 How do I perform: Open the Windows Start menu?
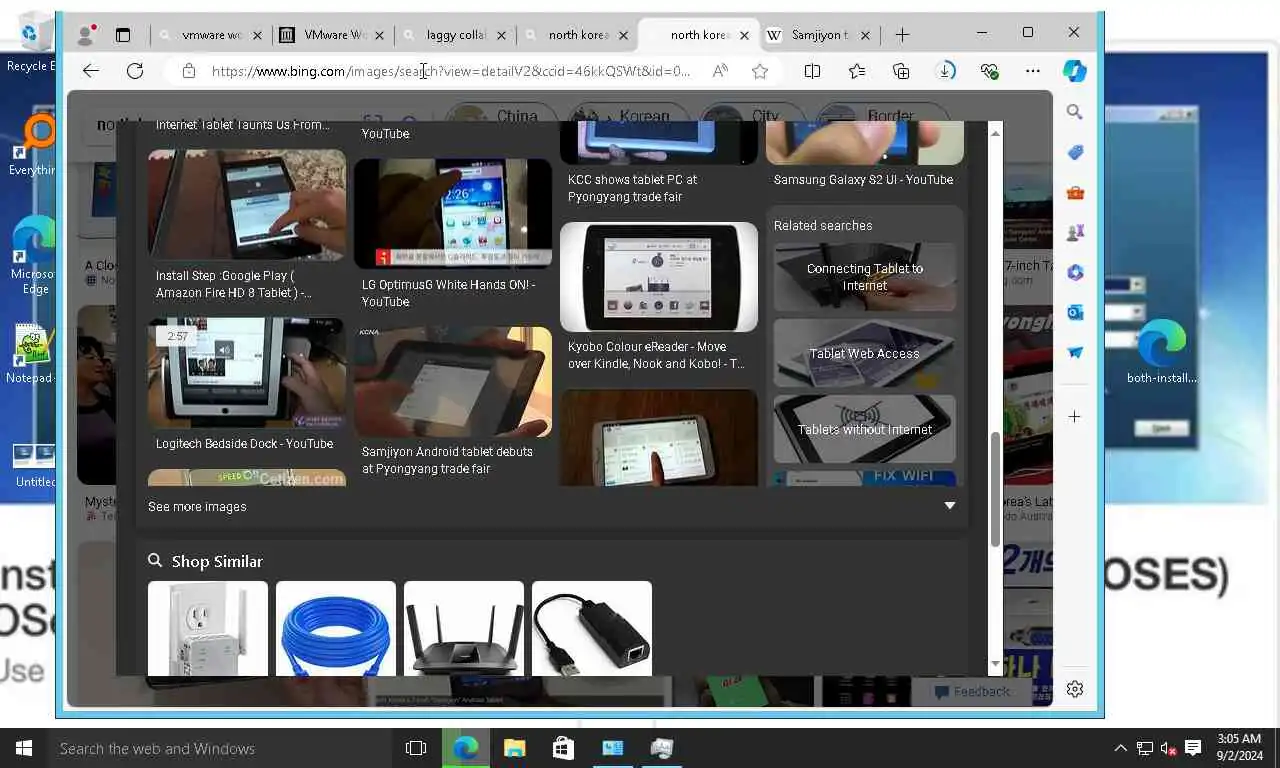23,748
